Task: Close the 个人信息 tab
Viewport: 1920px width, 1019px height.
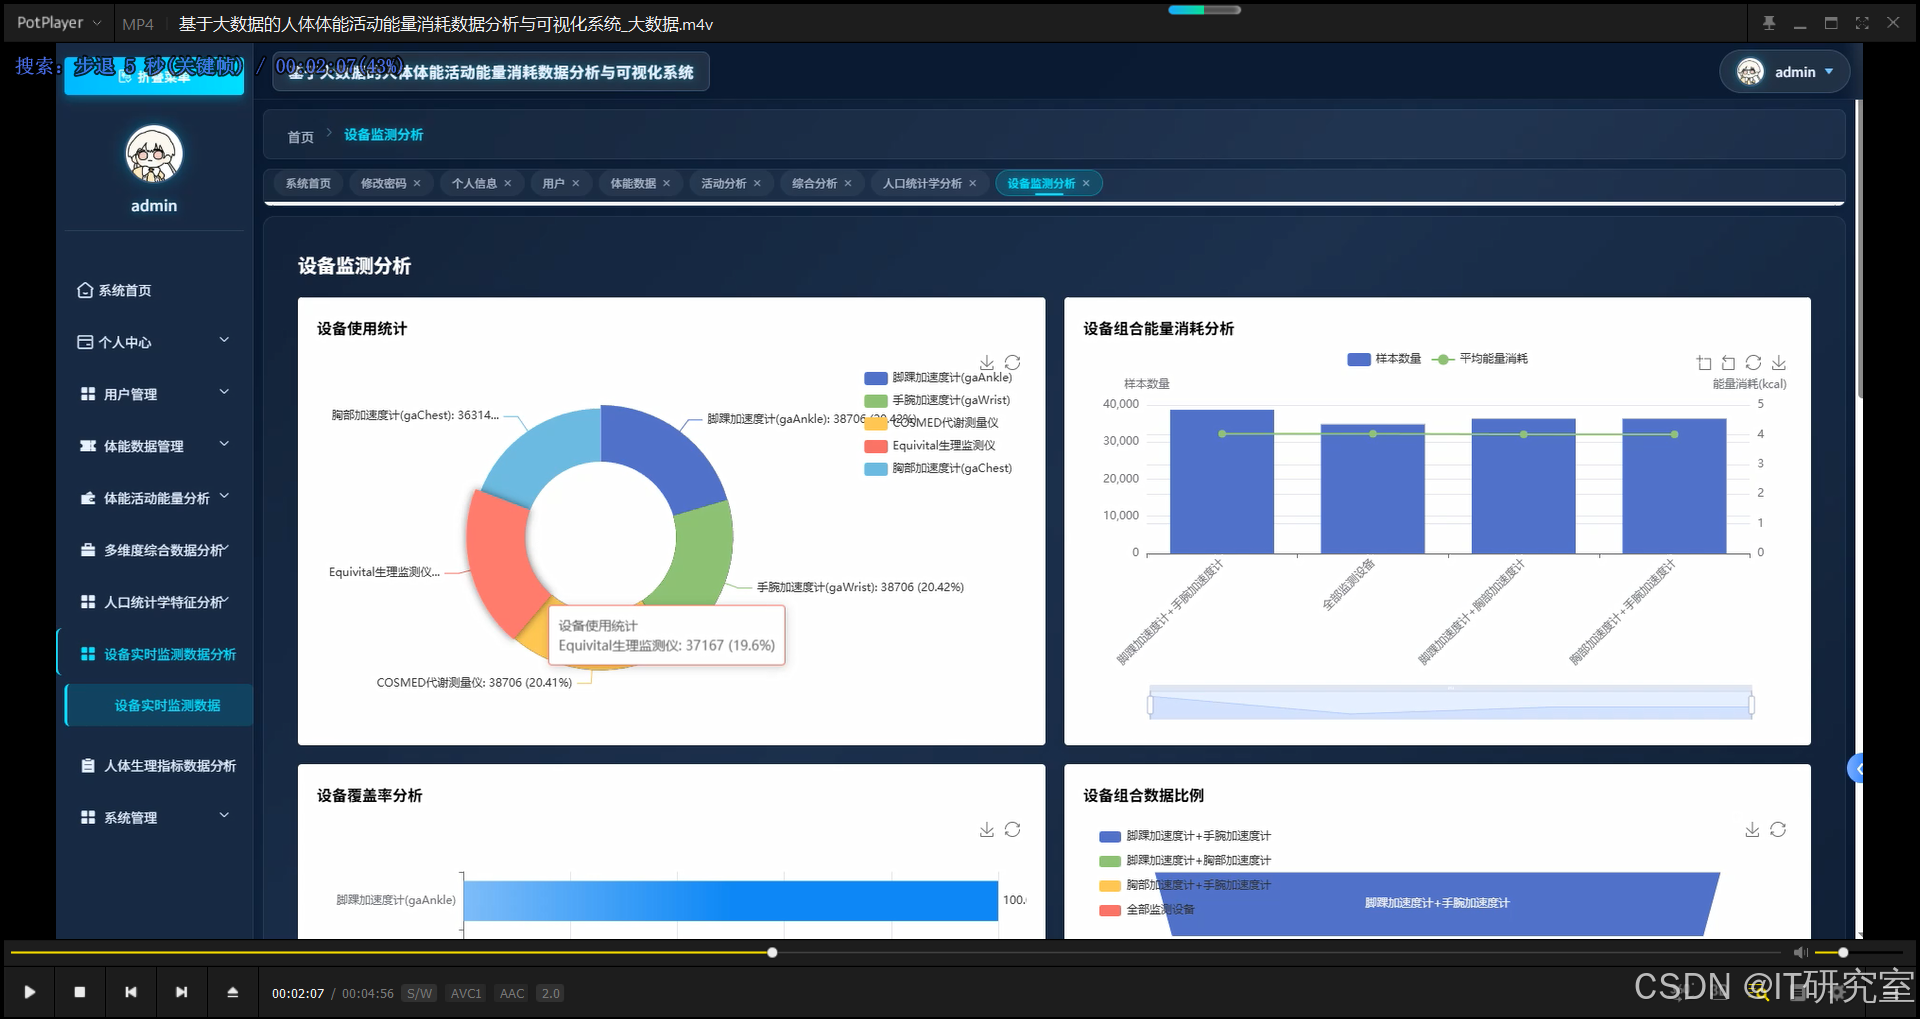Action: tap(508, 183)
